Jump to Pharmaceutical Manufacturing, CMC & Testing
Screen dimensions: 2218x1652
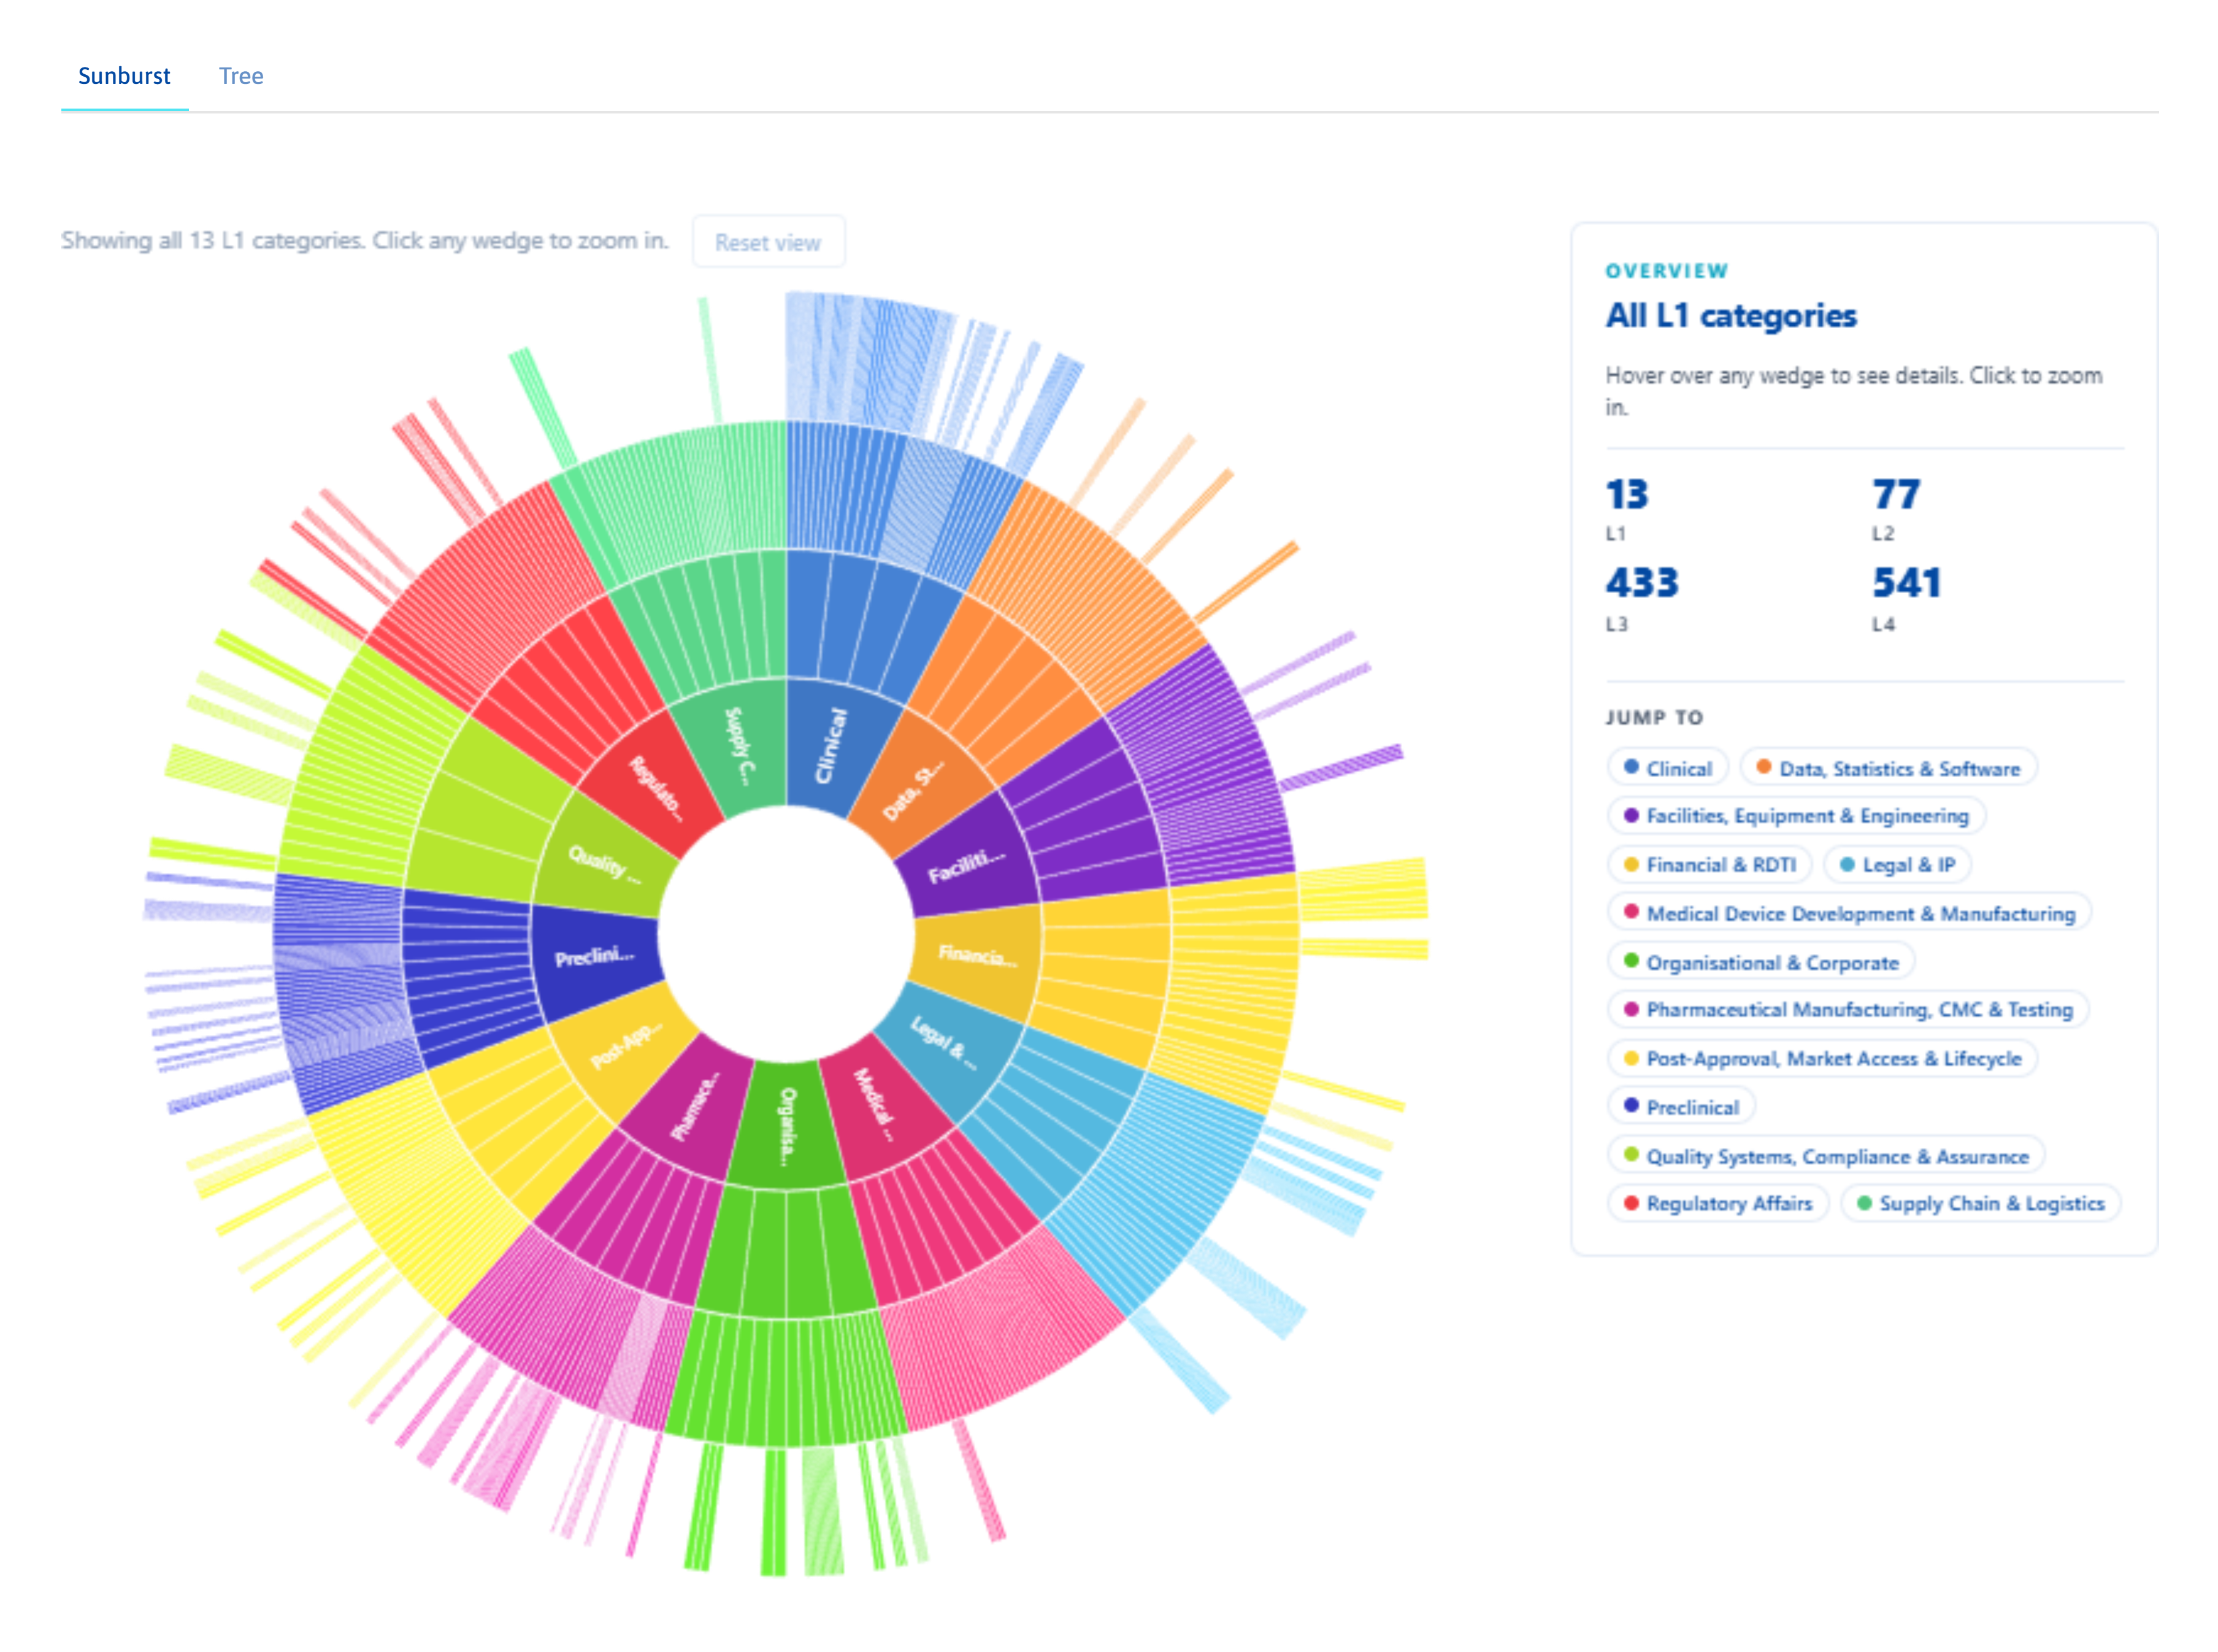click(x=1848, y=1010)
